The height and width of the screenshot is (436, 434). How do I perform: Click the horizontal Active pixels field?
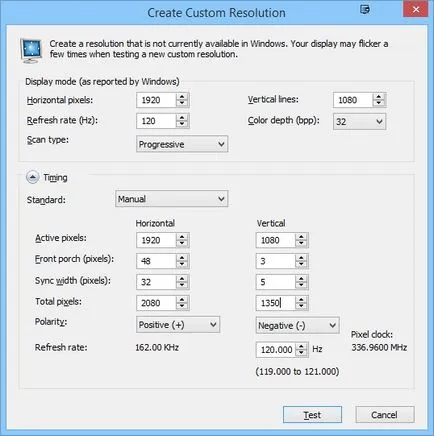(x=156, y=240)
